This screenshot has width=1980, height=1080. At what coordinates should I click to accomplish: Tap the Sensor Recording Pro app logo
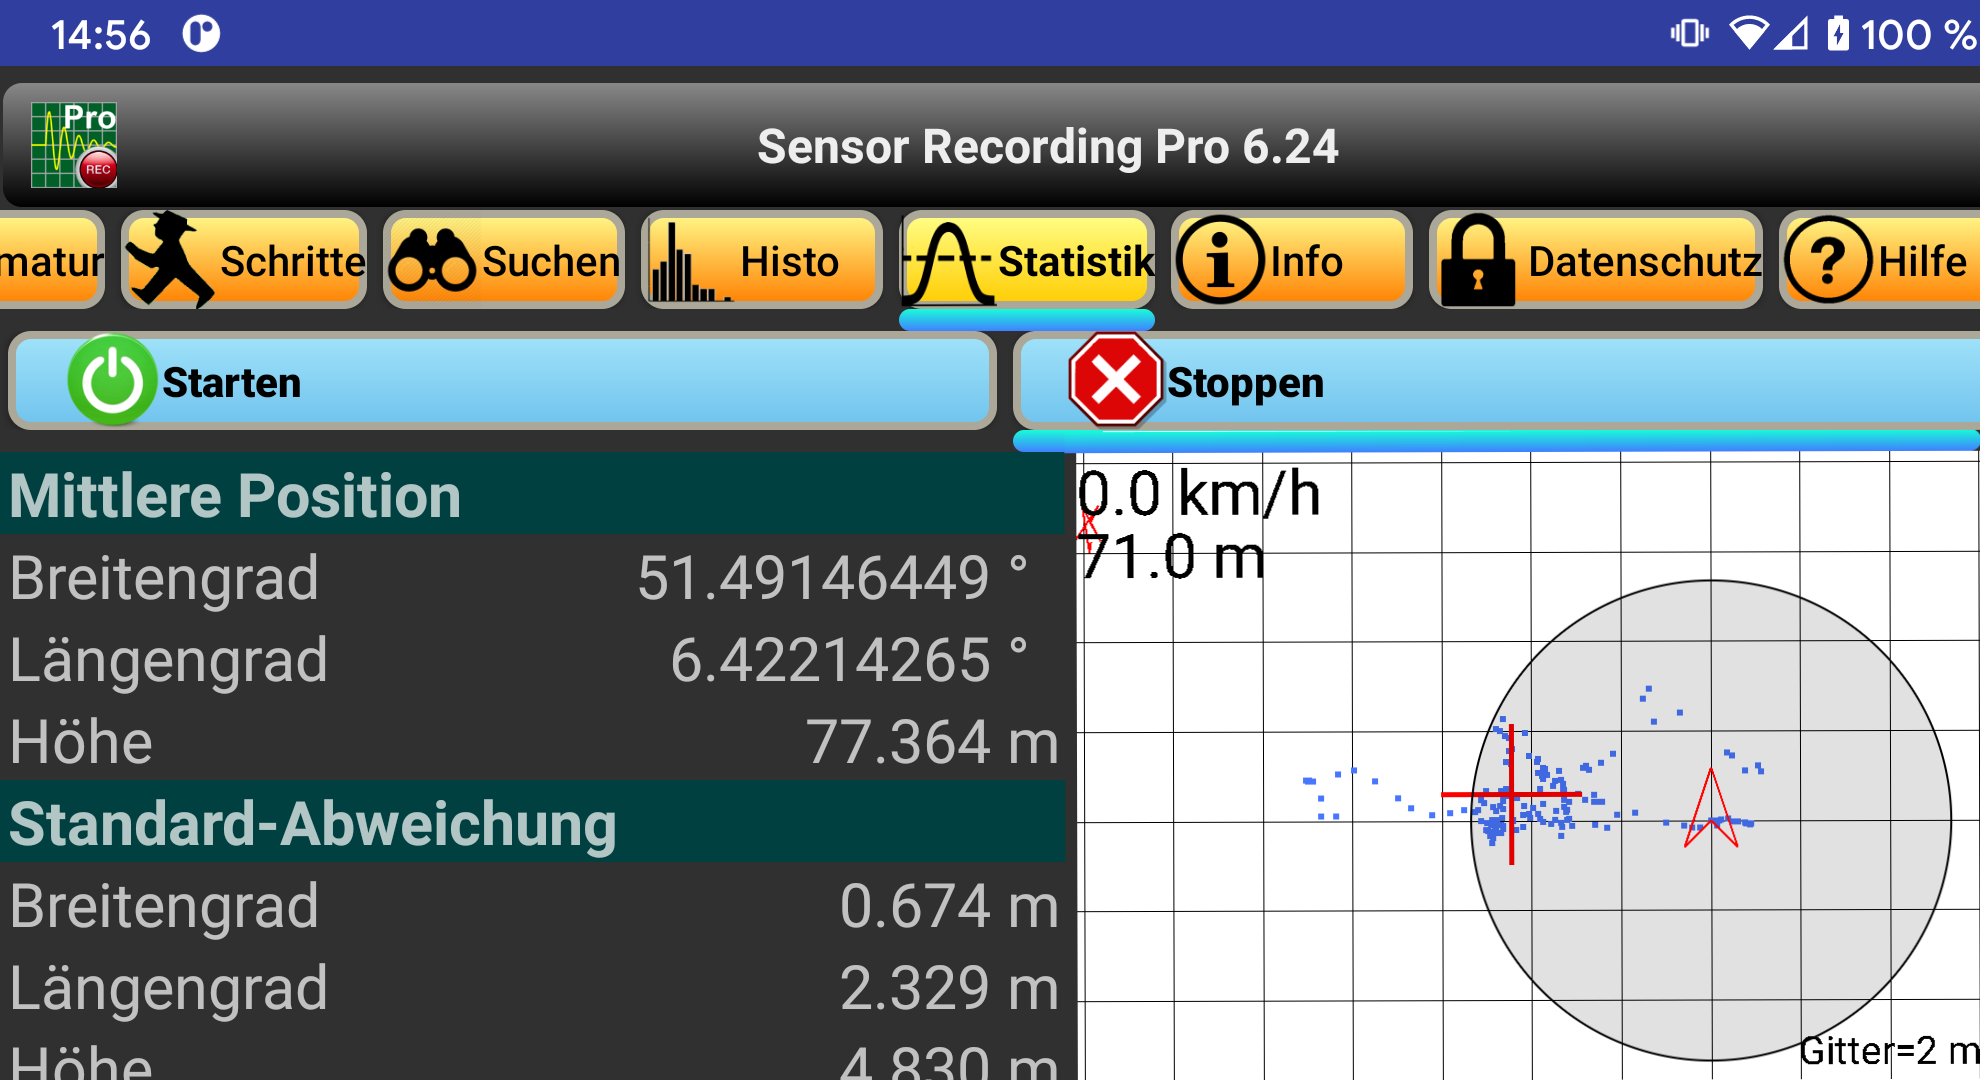(74, 145)
